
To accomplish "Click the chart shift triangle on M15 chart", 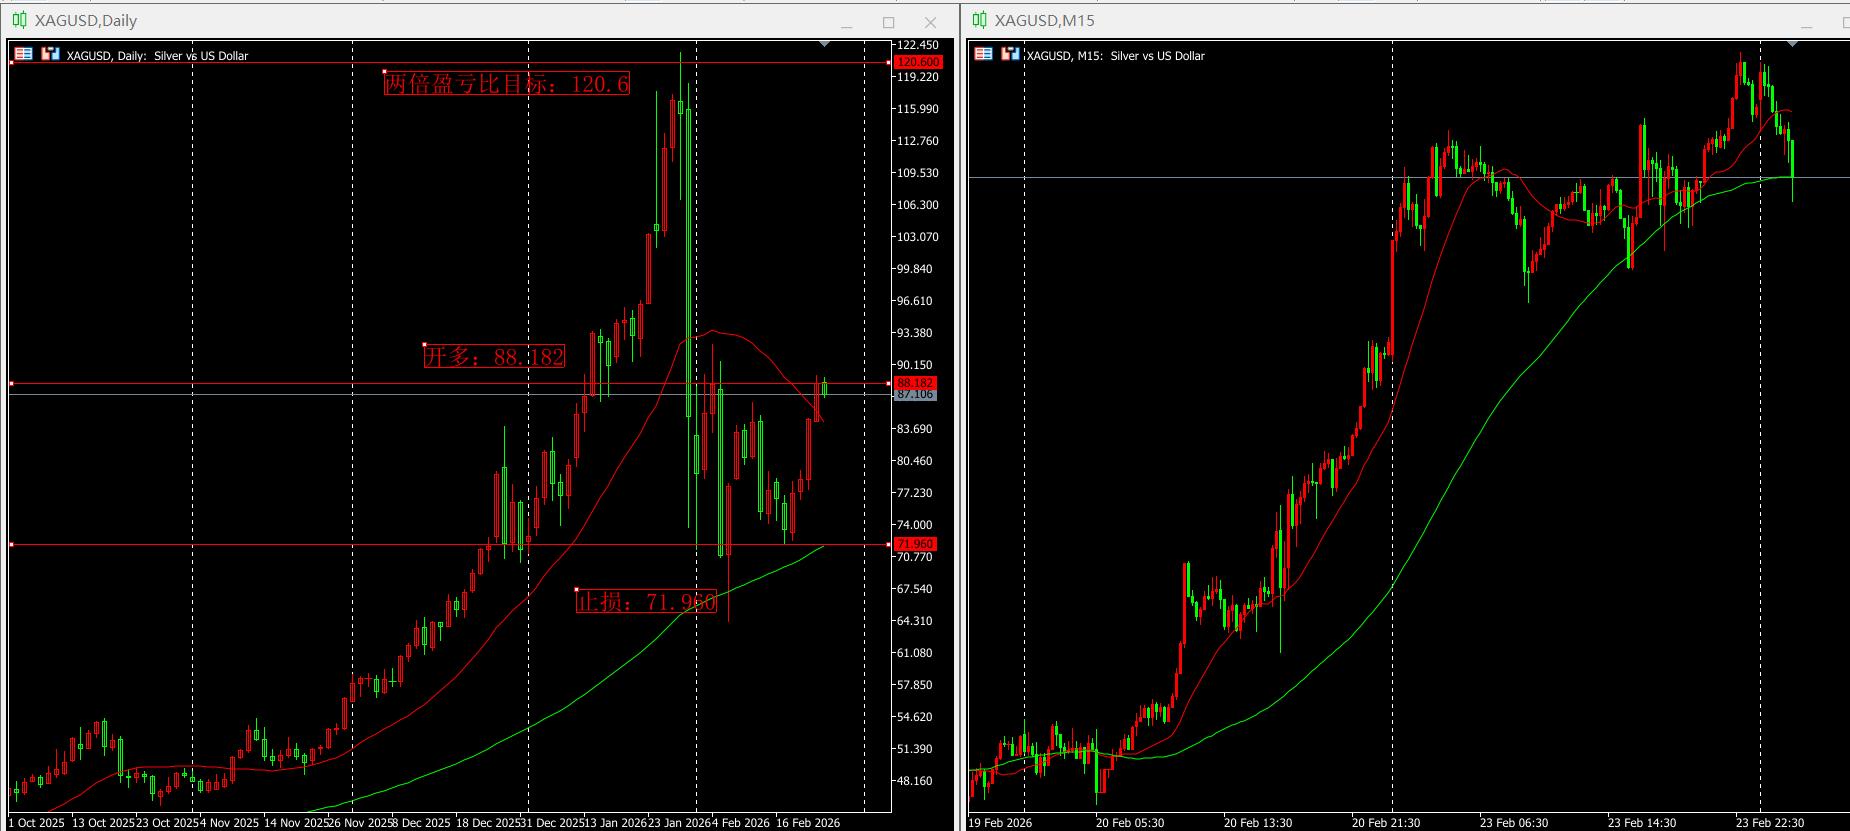I will click(1792, 44).
